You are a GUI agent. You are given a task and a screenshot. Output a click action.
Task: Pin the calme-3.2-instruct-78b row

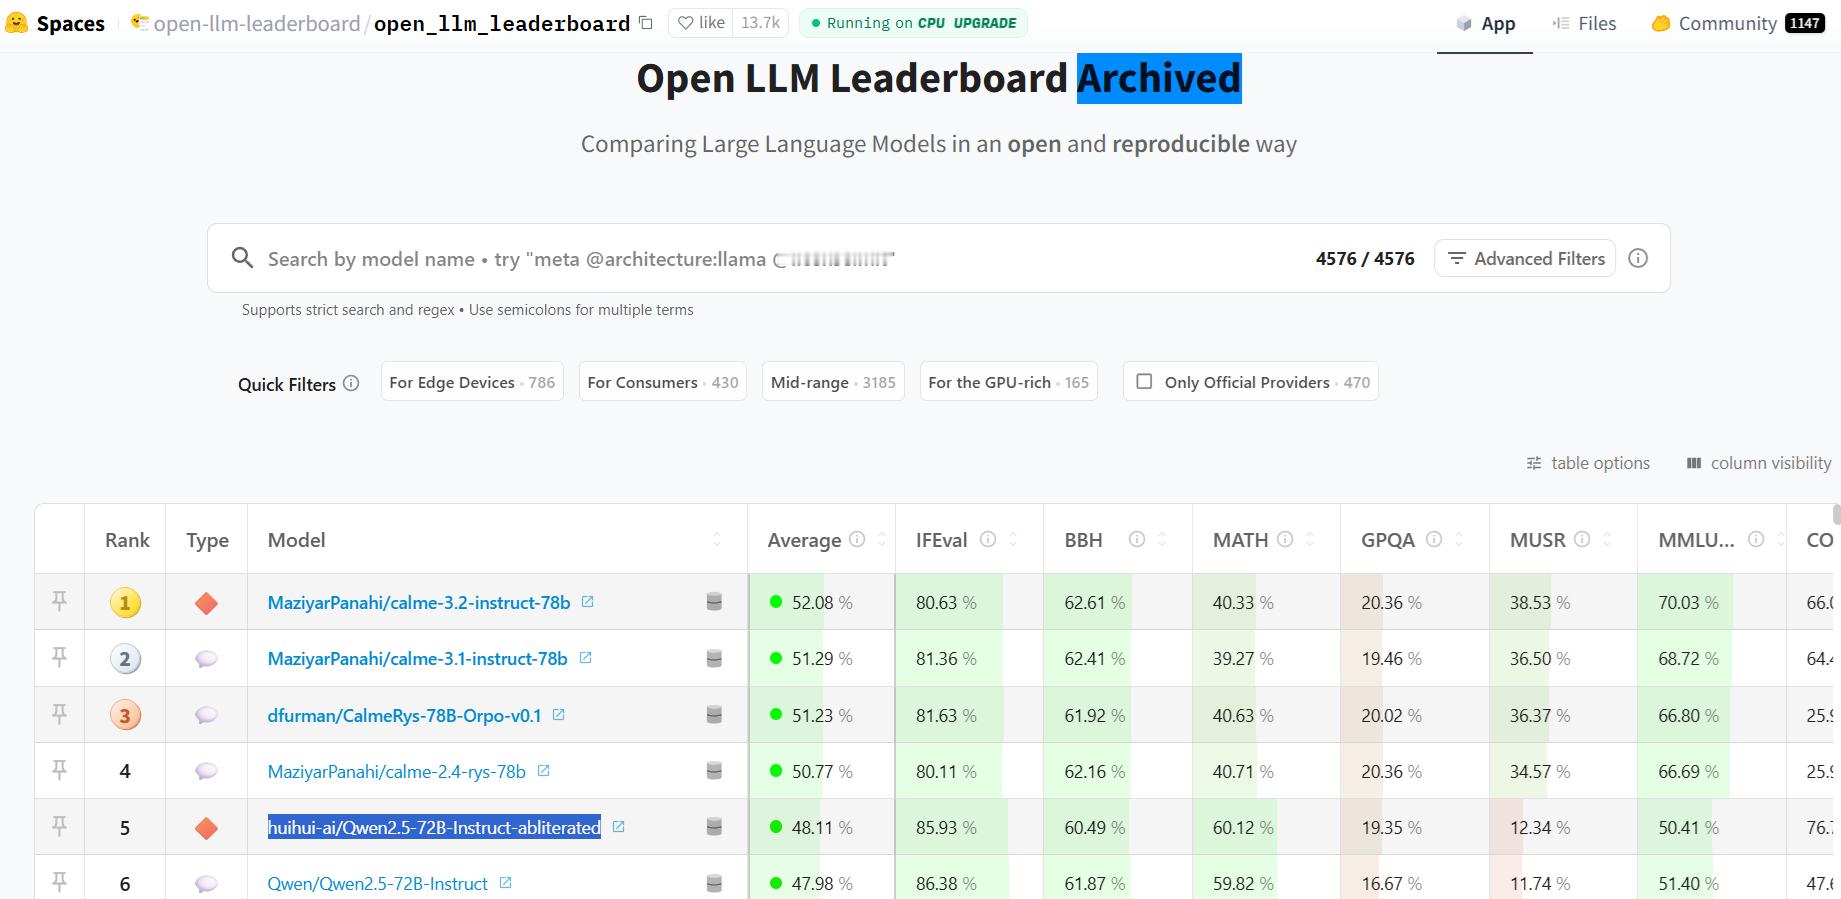60,601
